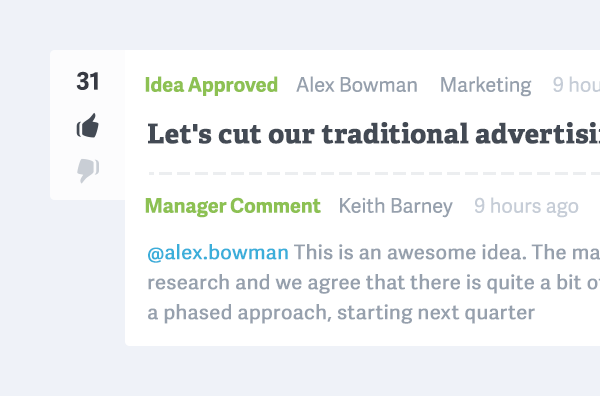Click the comment's 9 hours ago timestamp
Screen dimensions: 600x396
526,206
